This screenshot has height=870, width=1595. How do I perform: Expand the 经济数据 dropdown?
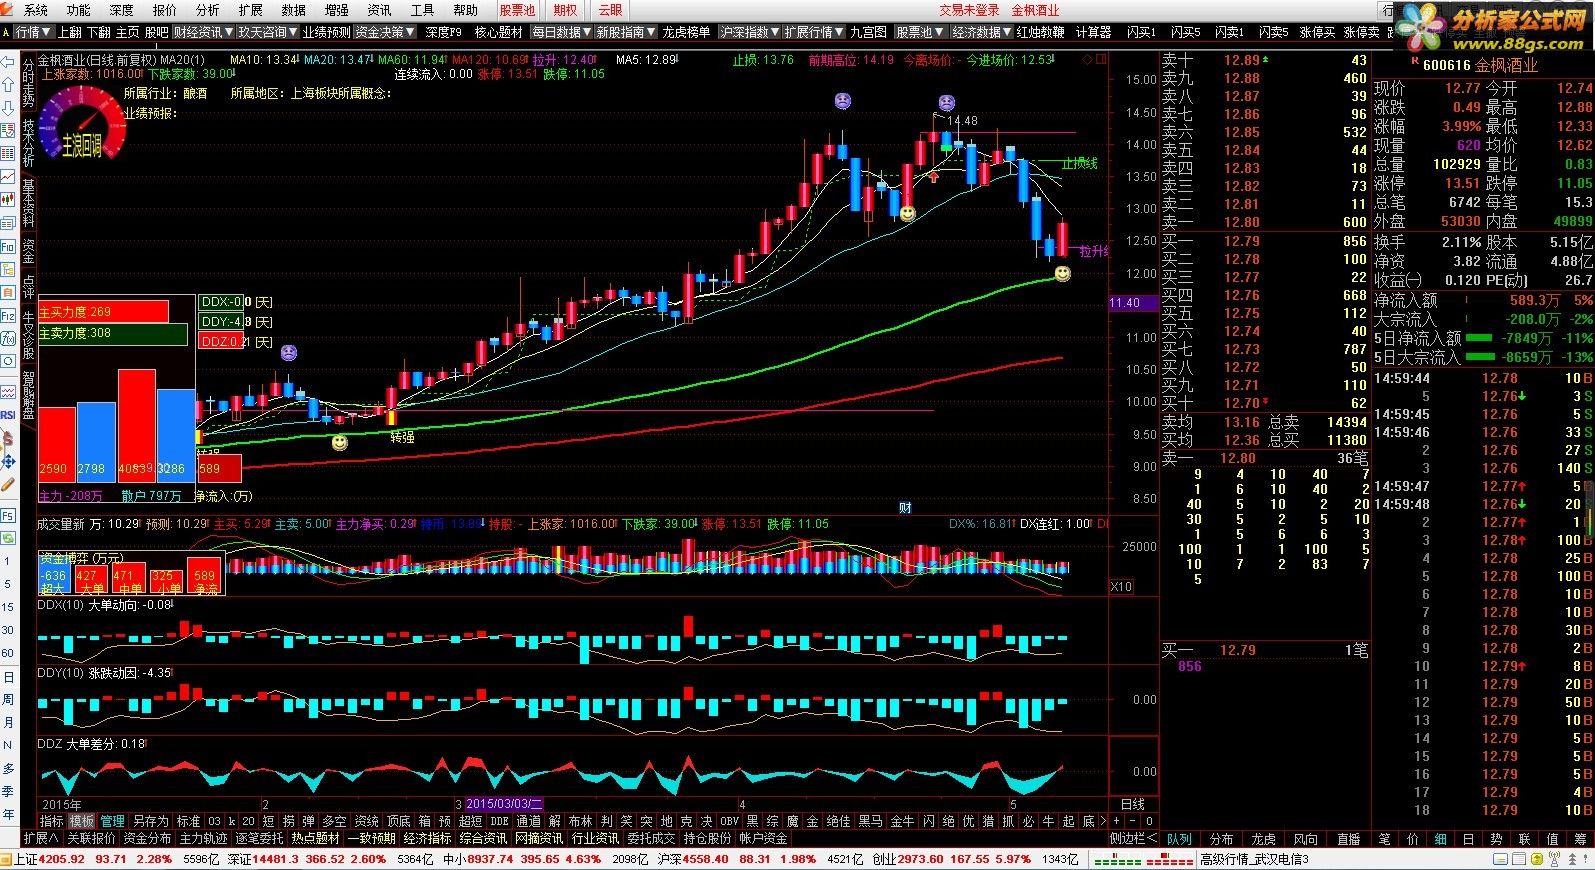pos(981,32)
